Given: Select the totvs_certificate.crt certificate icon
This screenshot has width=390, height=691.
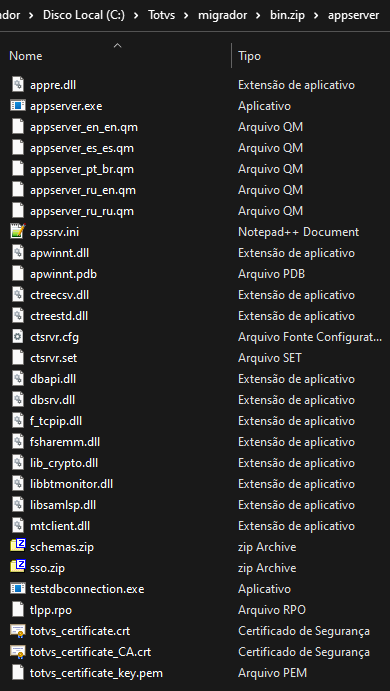Looking at the screenshot, I should tap(18, 631).
